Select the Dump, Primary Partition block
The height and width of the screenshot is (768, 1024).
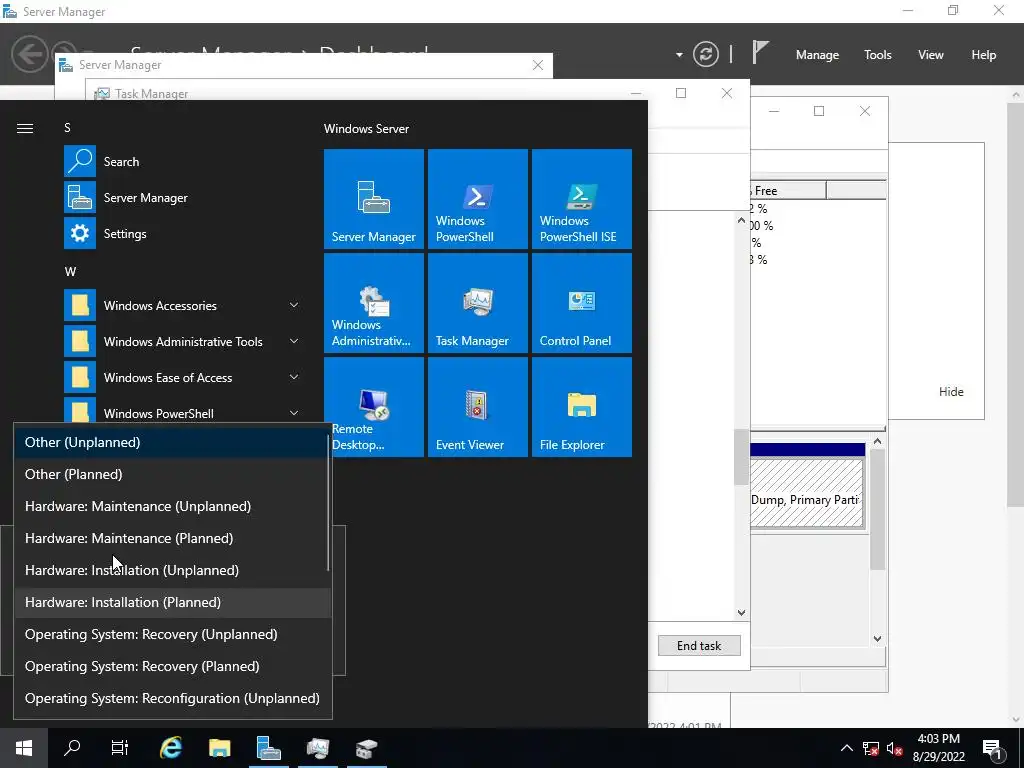[807, 493]
